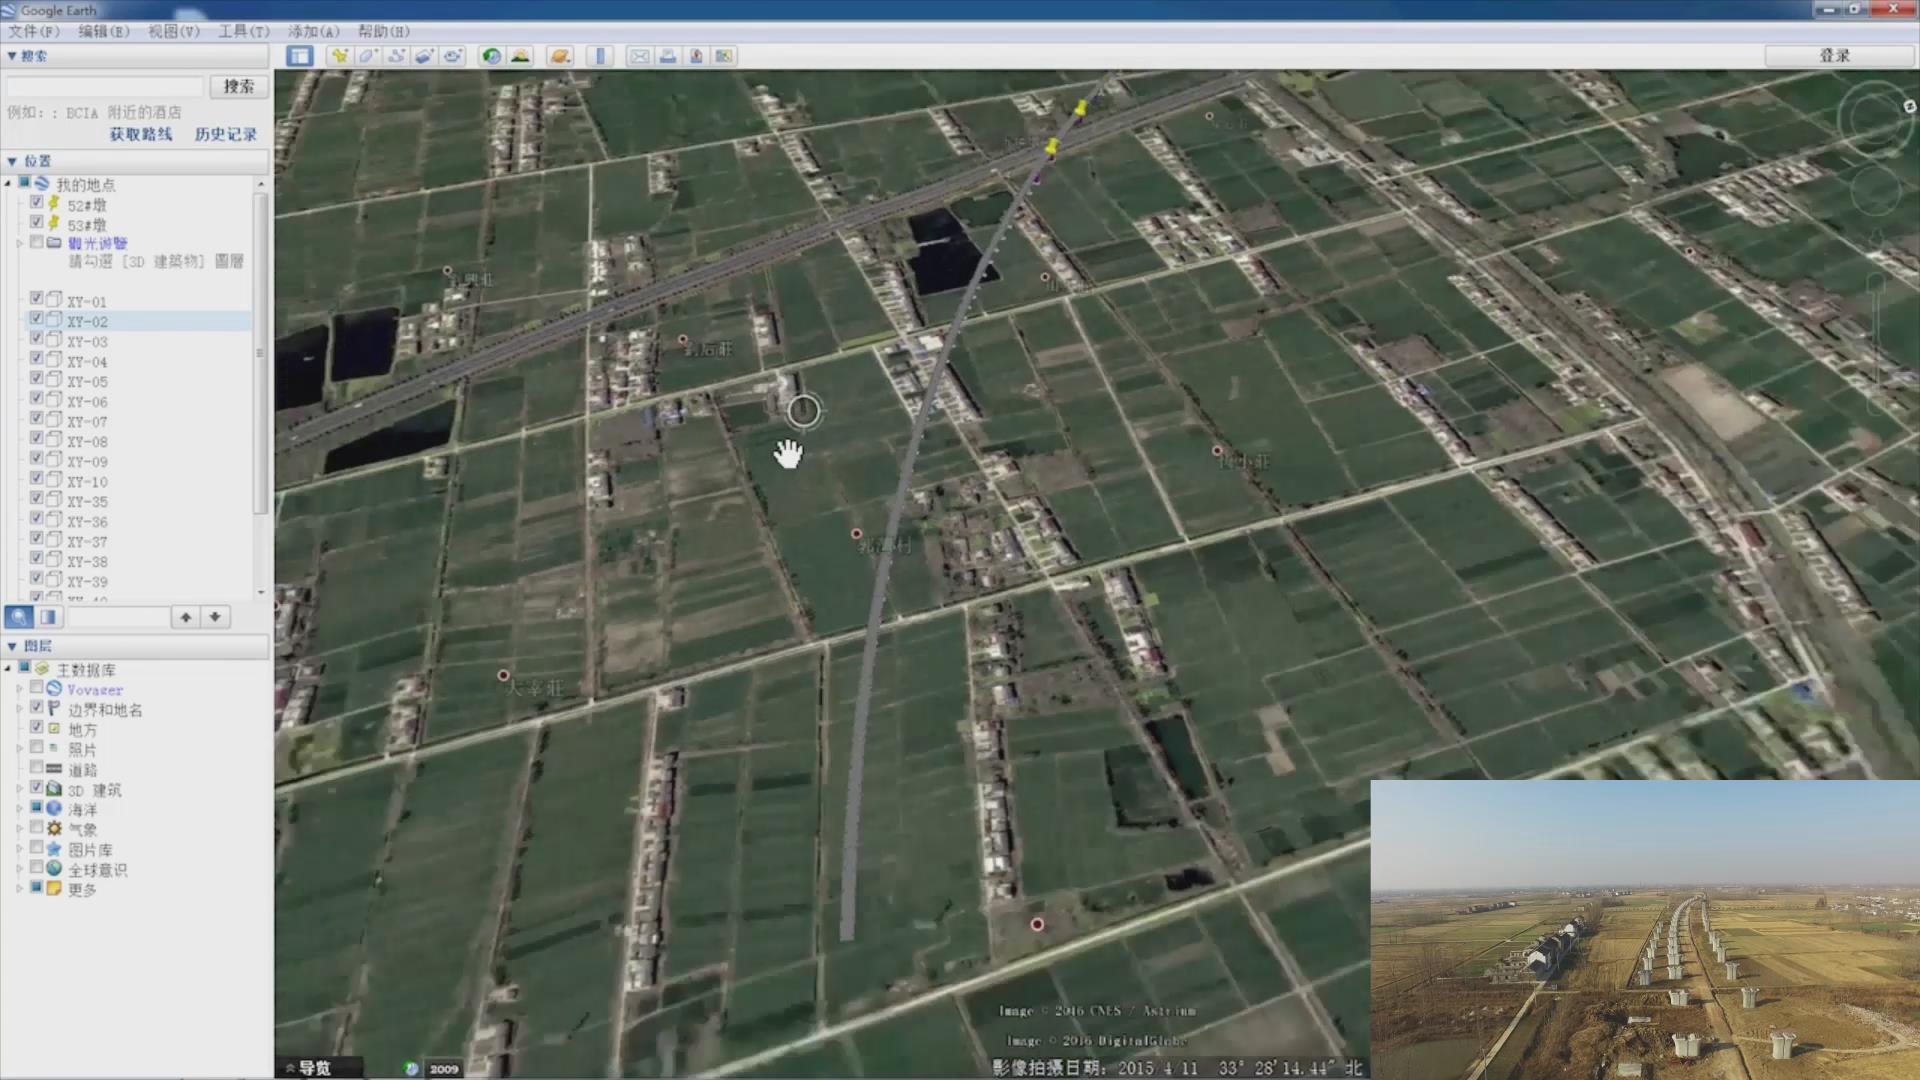
Task: Click the 历史记录 link
Action: (x=226, y=134)
